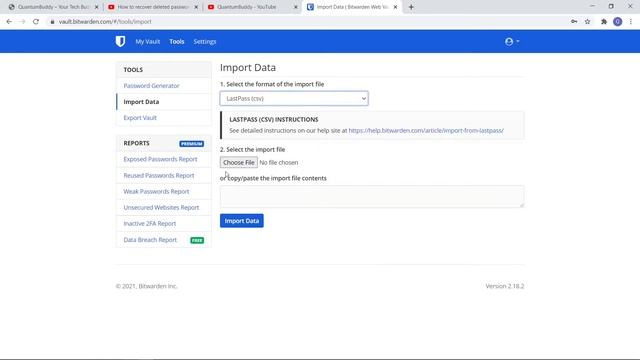Close the QuantumBuddy YouTube tab
Image resolution: width=640 pixels, height=360 pixels.
click(296, 7)
